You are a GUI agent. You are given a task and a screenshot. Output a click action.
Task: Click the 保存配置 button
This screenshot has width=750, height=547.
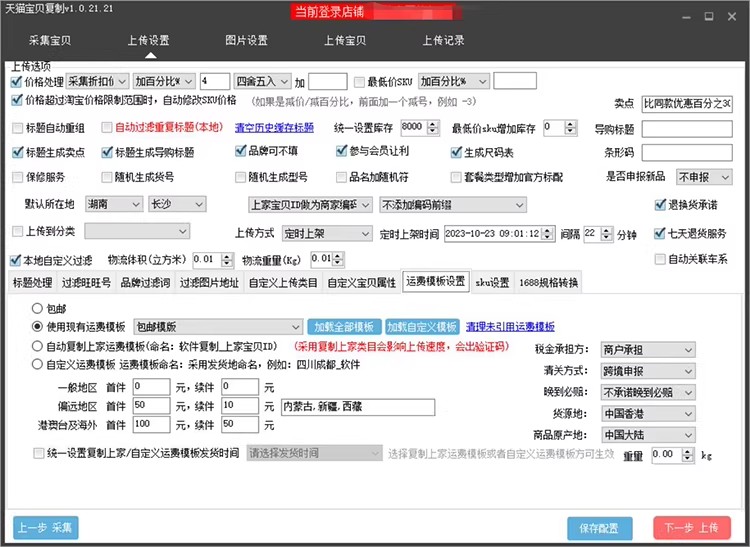point(599,527)
